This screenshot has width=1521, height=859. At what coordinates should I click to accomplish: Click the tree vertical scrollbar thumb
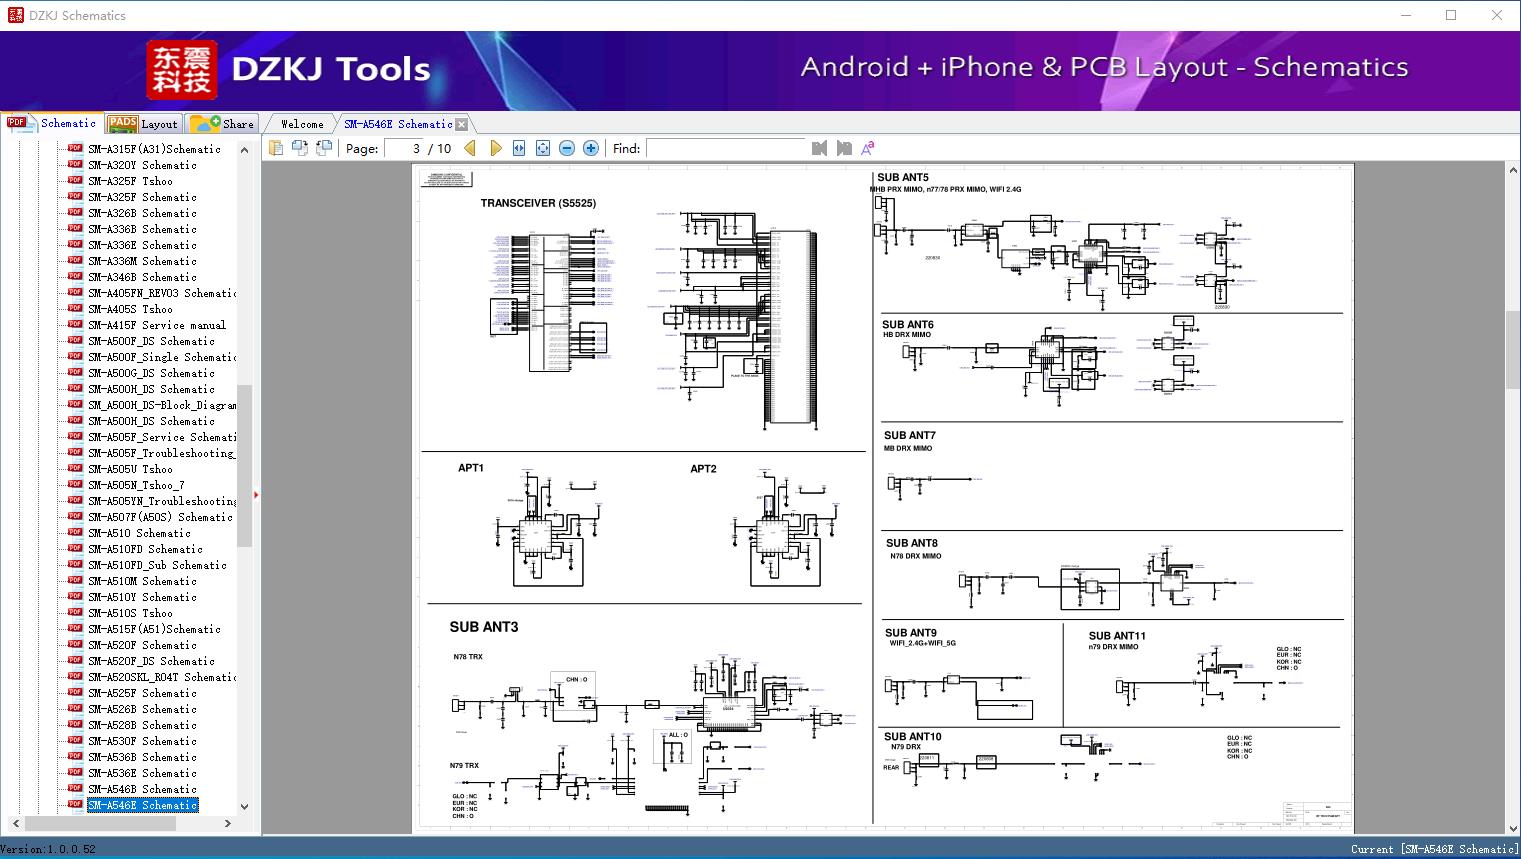click(244, 466)
